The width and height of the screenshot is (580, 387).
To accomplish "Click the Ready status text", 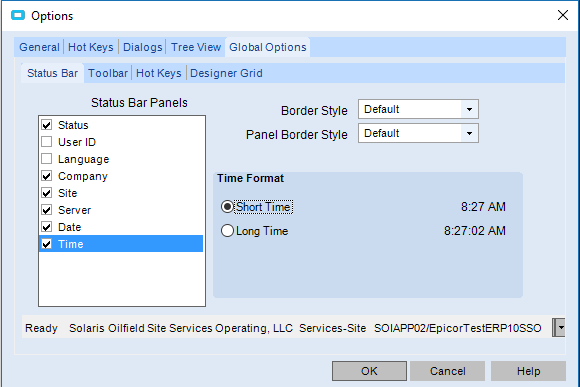I will pyautogui.click(x=41, y=328).
